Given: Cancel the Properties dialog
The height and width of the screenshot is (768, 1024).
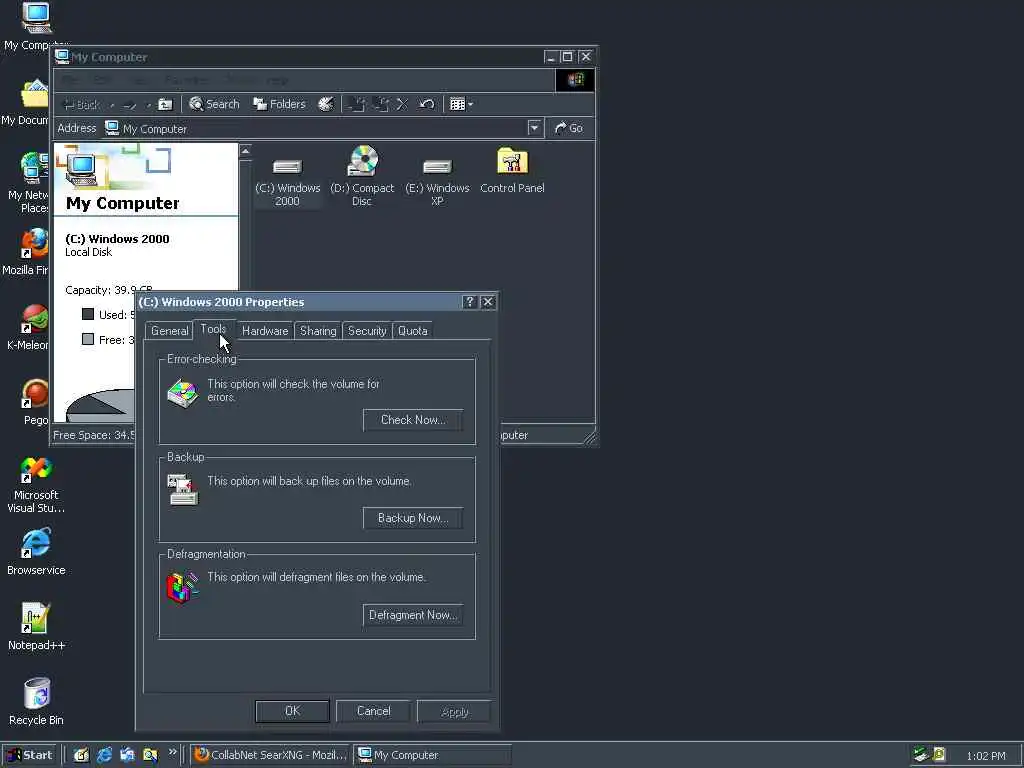Looking at the screenshot, I should tap(374, 711).
